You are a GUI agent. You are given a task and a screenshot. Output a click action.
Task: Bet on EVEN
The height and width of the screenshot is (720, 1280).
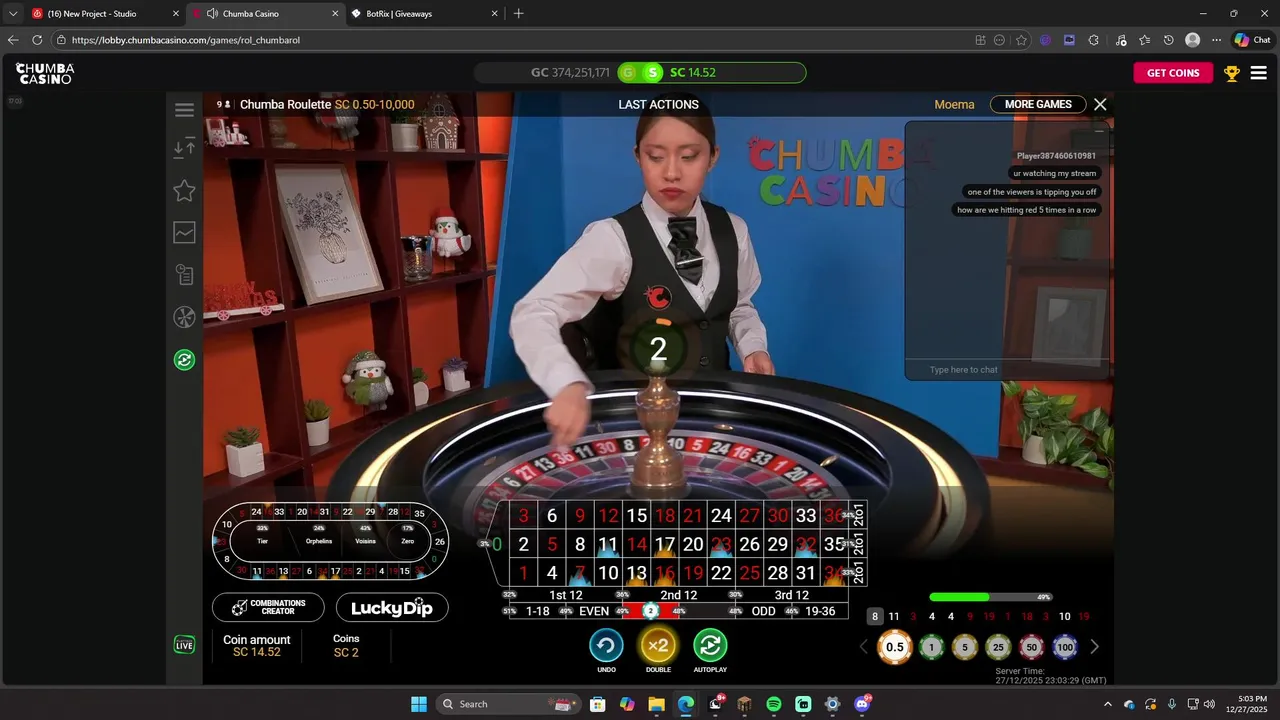coord(594,611)
